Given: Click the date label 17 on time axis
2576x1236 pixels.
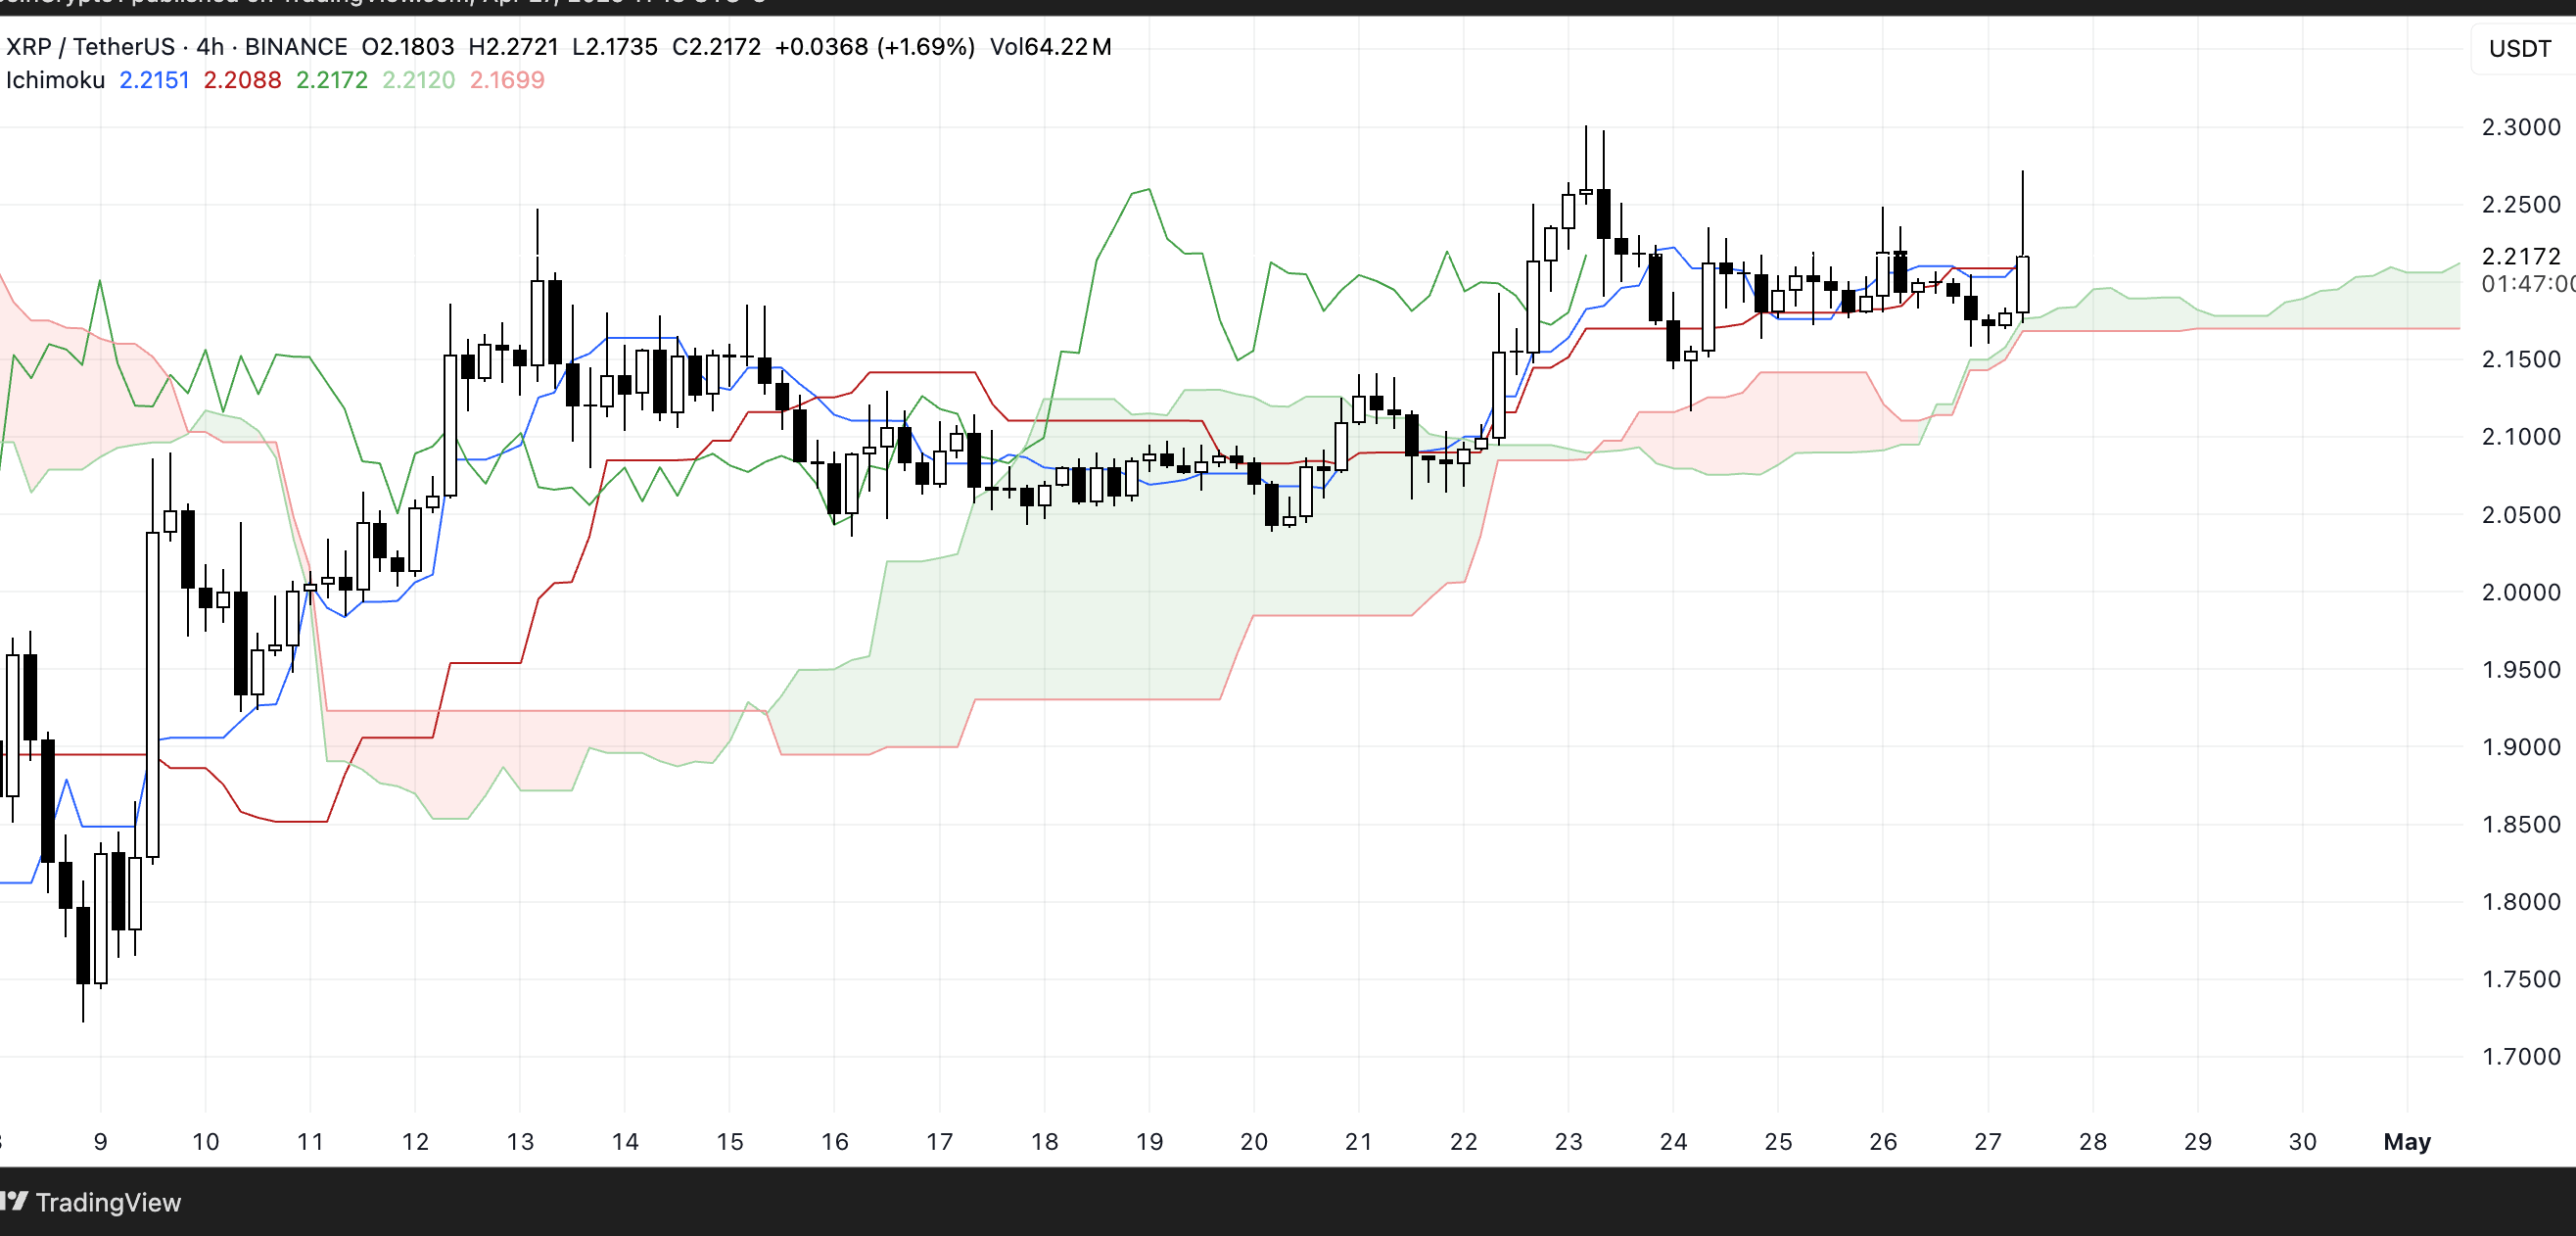Looking at the screenshot, I should click(939, 1141).
